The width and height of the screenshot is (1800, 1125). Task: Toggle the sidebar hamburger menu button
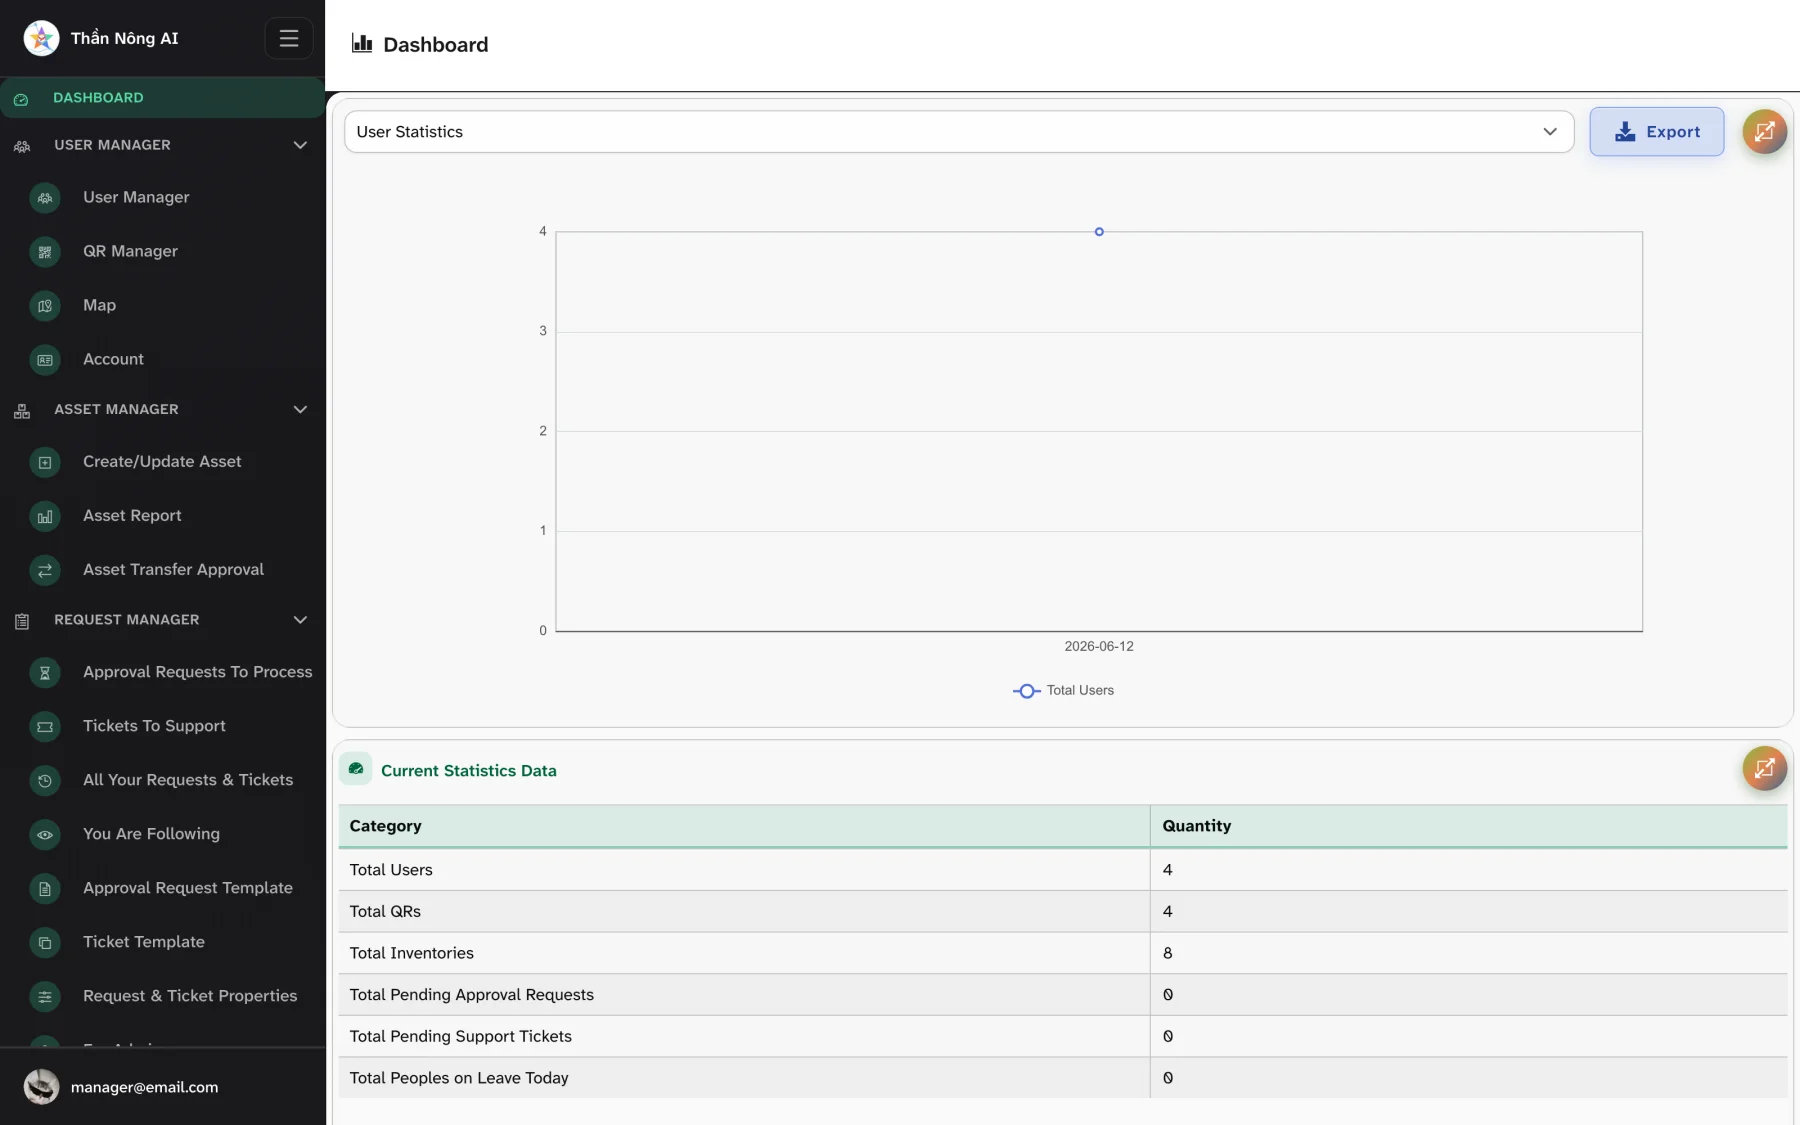coord(289,38)
